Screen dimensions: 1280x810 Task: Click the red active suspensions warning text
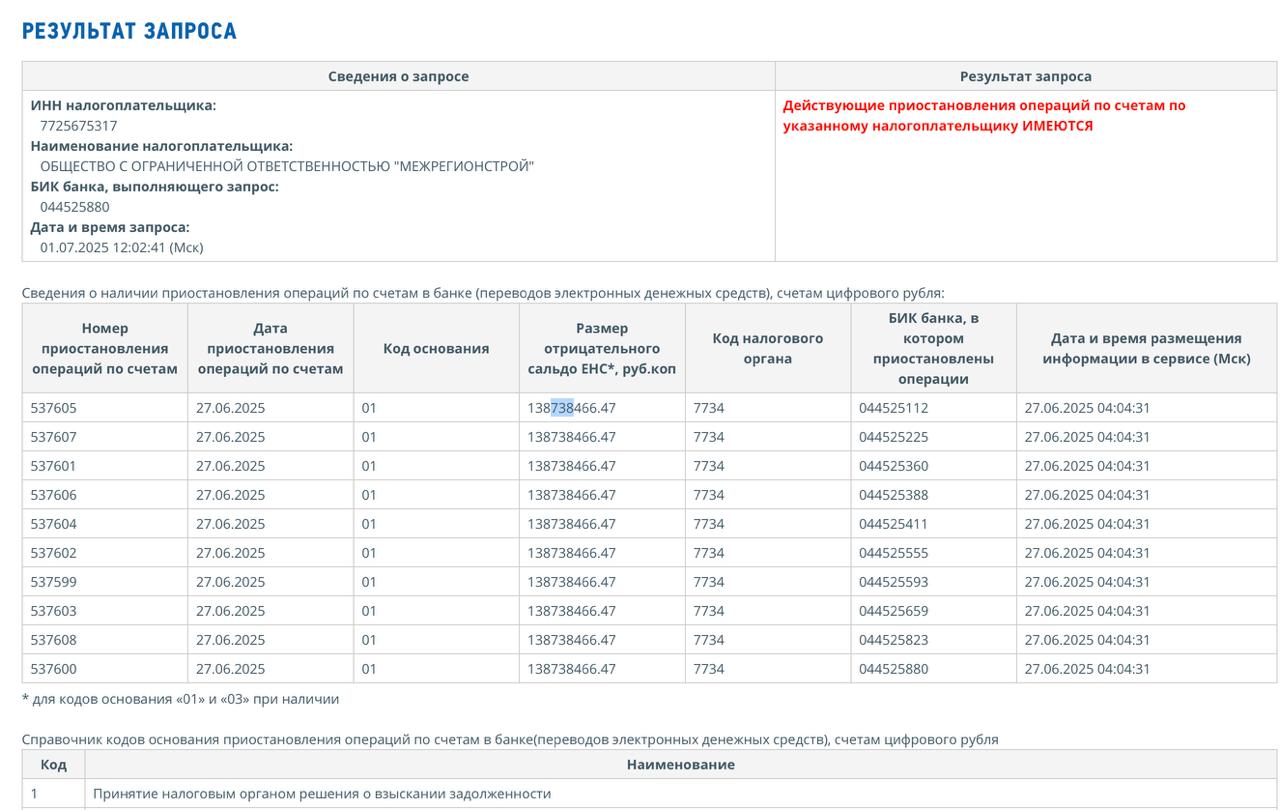pyautogui.click(x=984, y=115)
